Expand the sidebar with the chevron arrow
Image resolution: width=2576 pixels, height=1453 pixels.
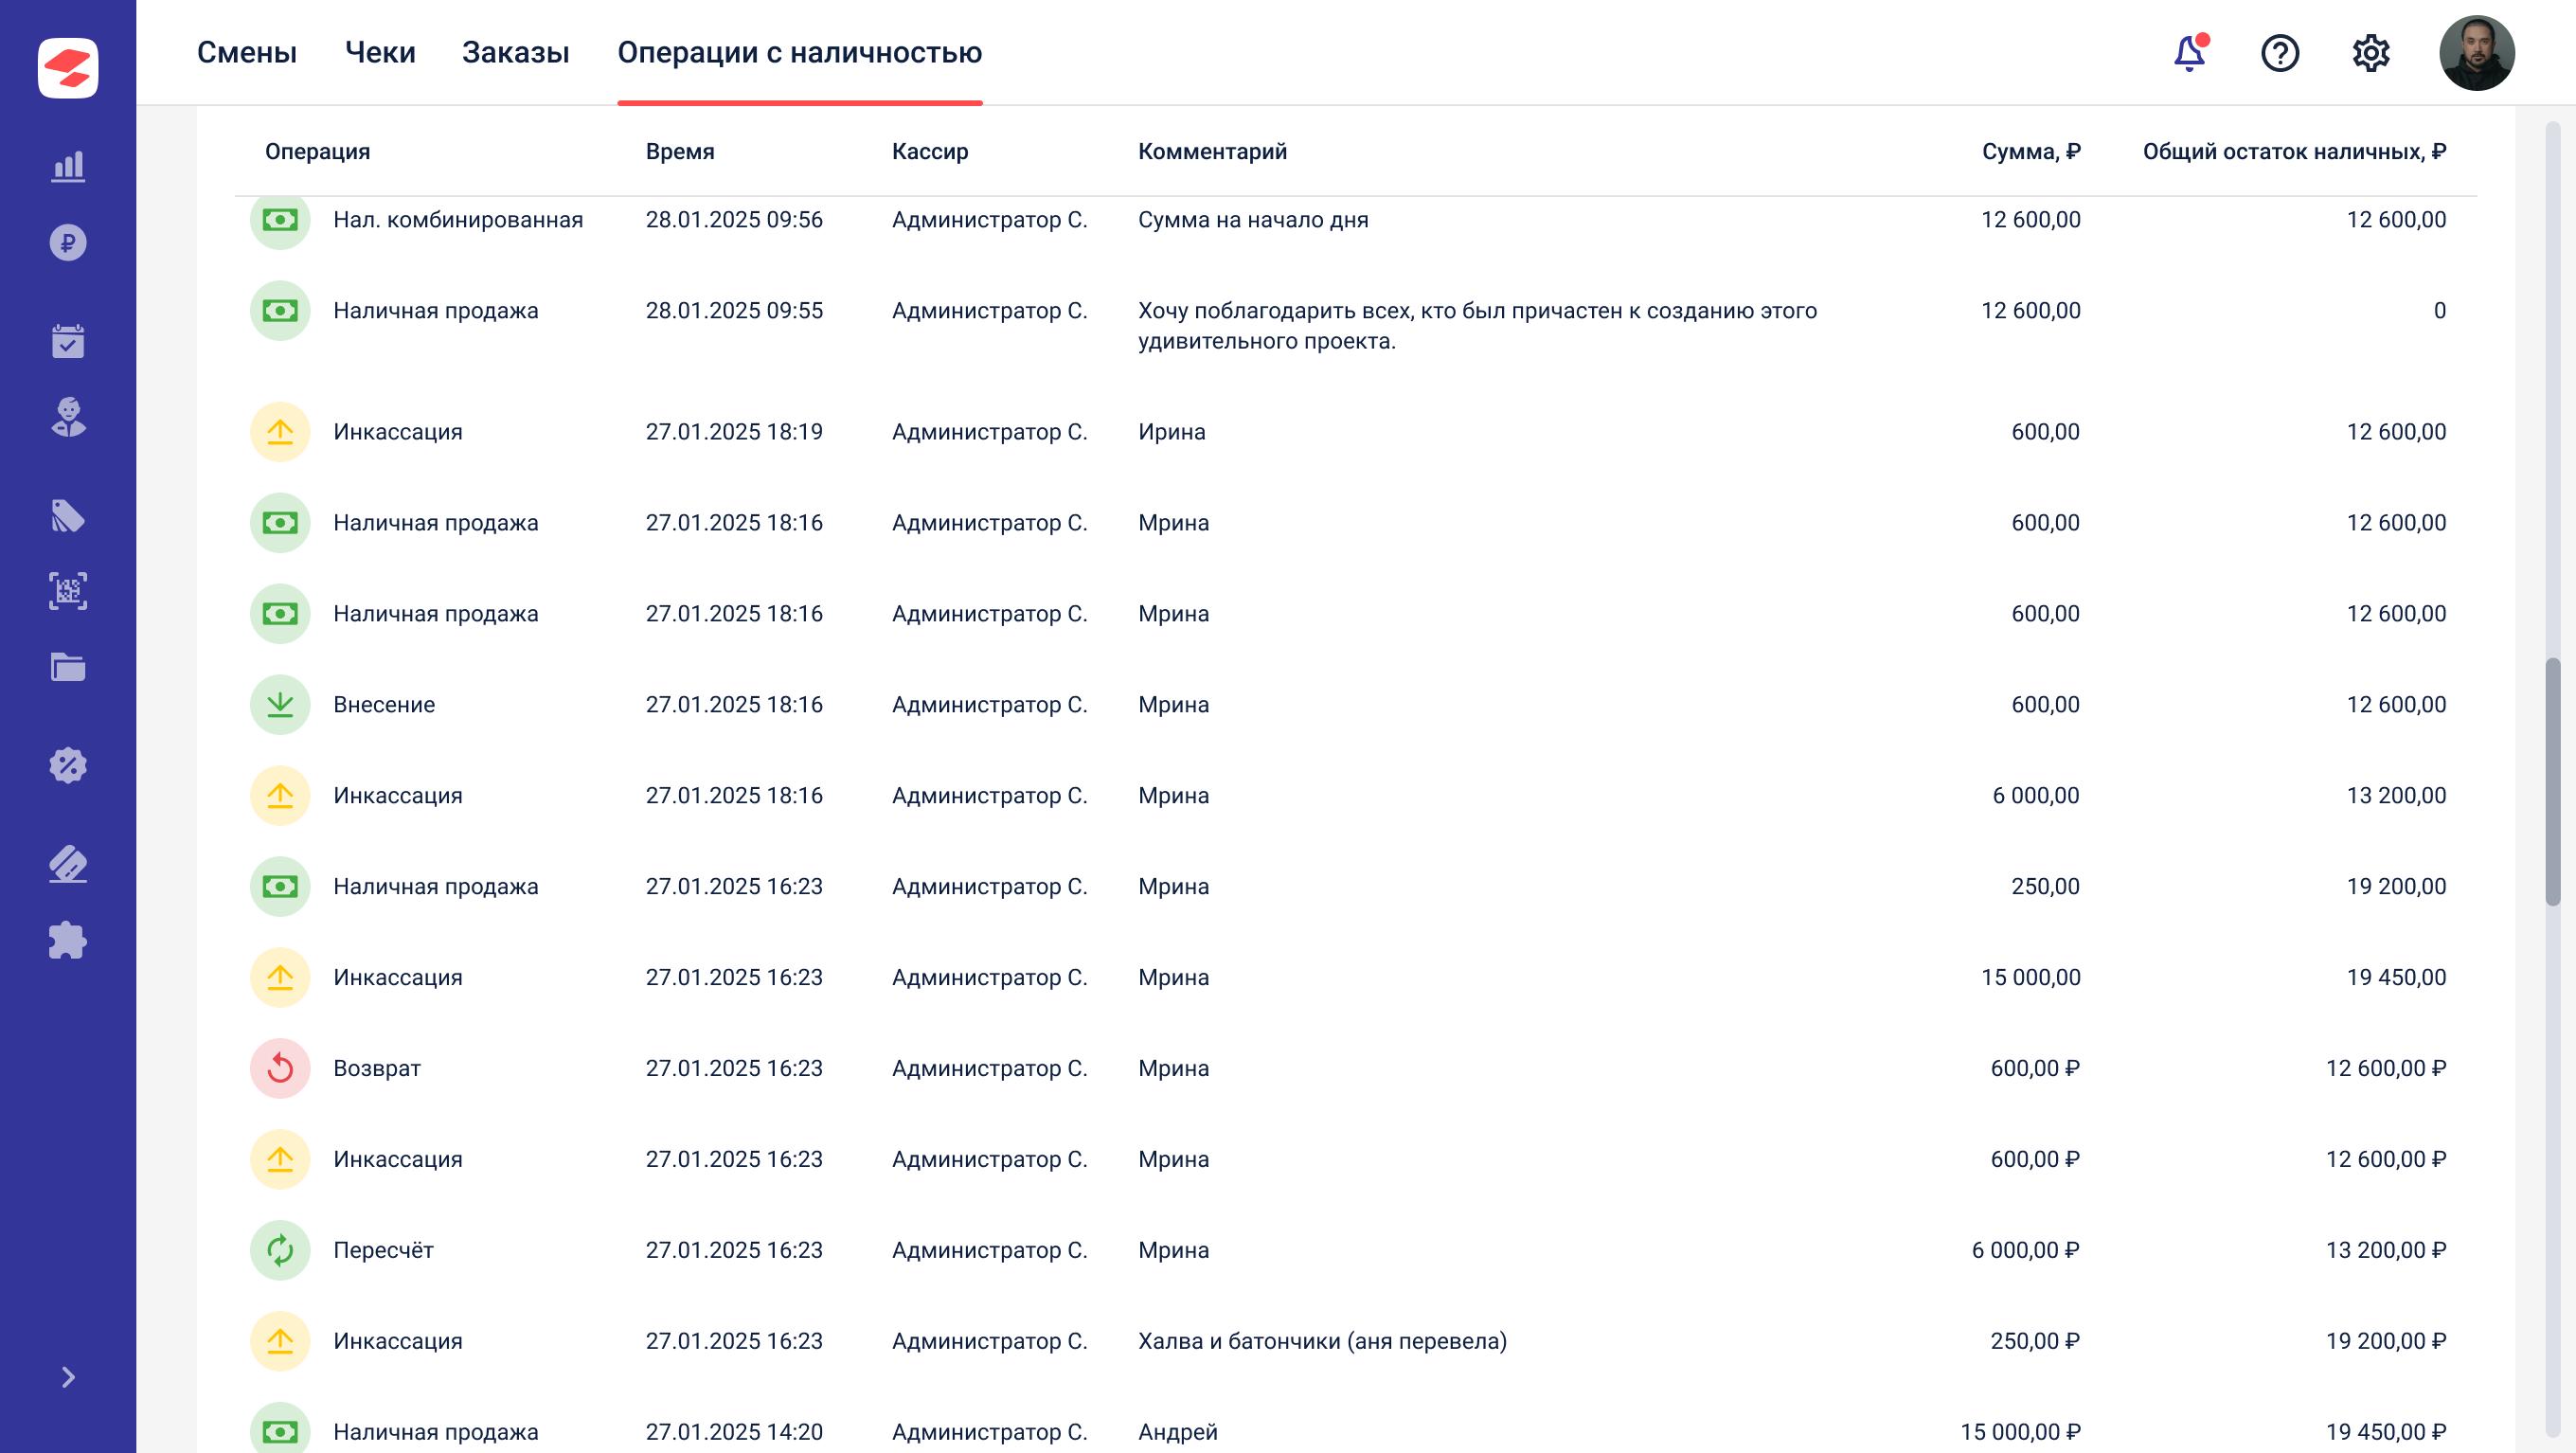tap(68, 1377)
